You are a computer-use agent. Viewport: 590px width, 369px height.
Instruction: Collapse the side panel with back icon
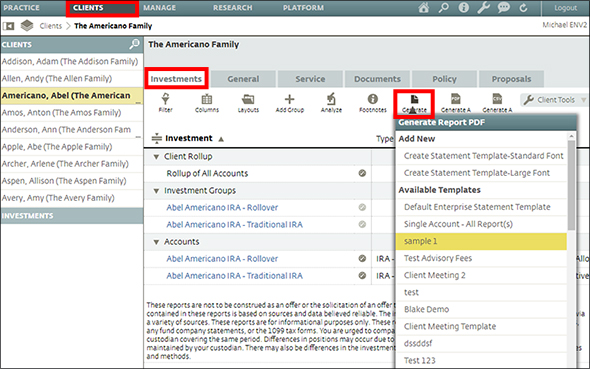9,26
